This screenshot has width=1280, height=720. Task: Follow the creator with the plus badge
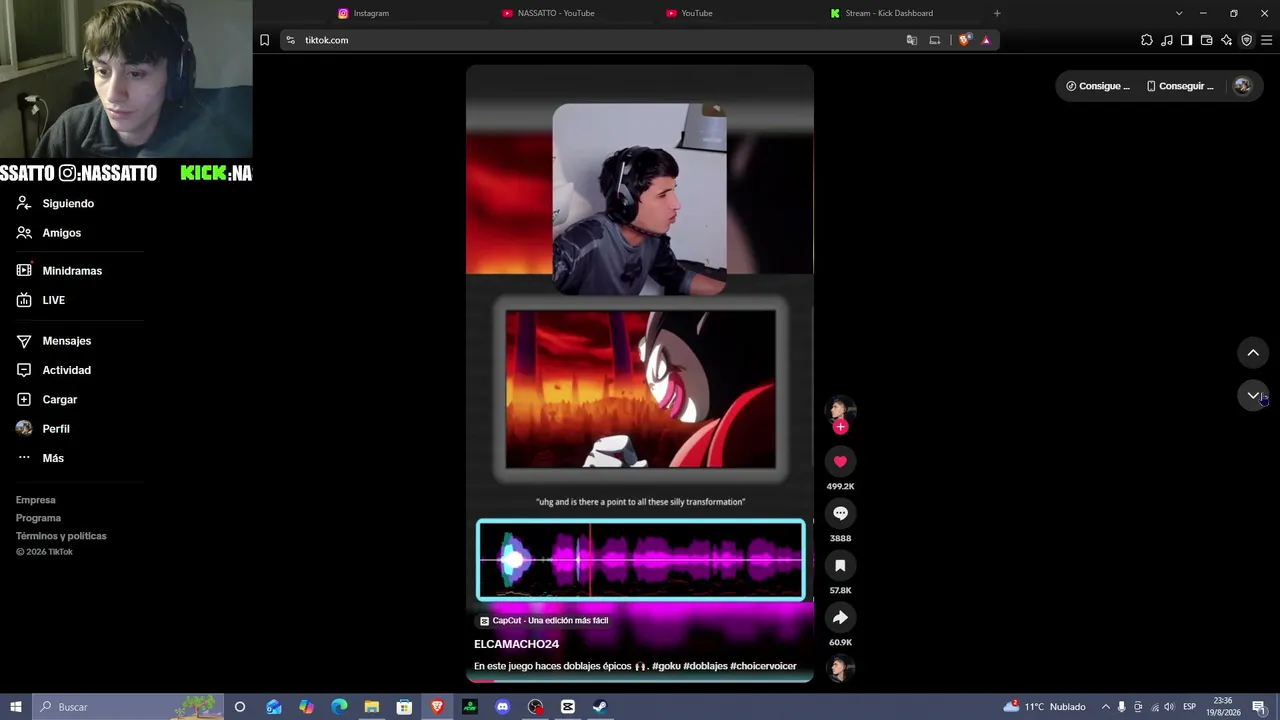[x=840, y=427]
